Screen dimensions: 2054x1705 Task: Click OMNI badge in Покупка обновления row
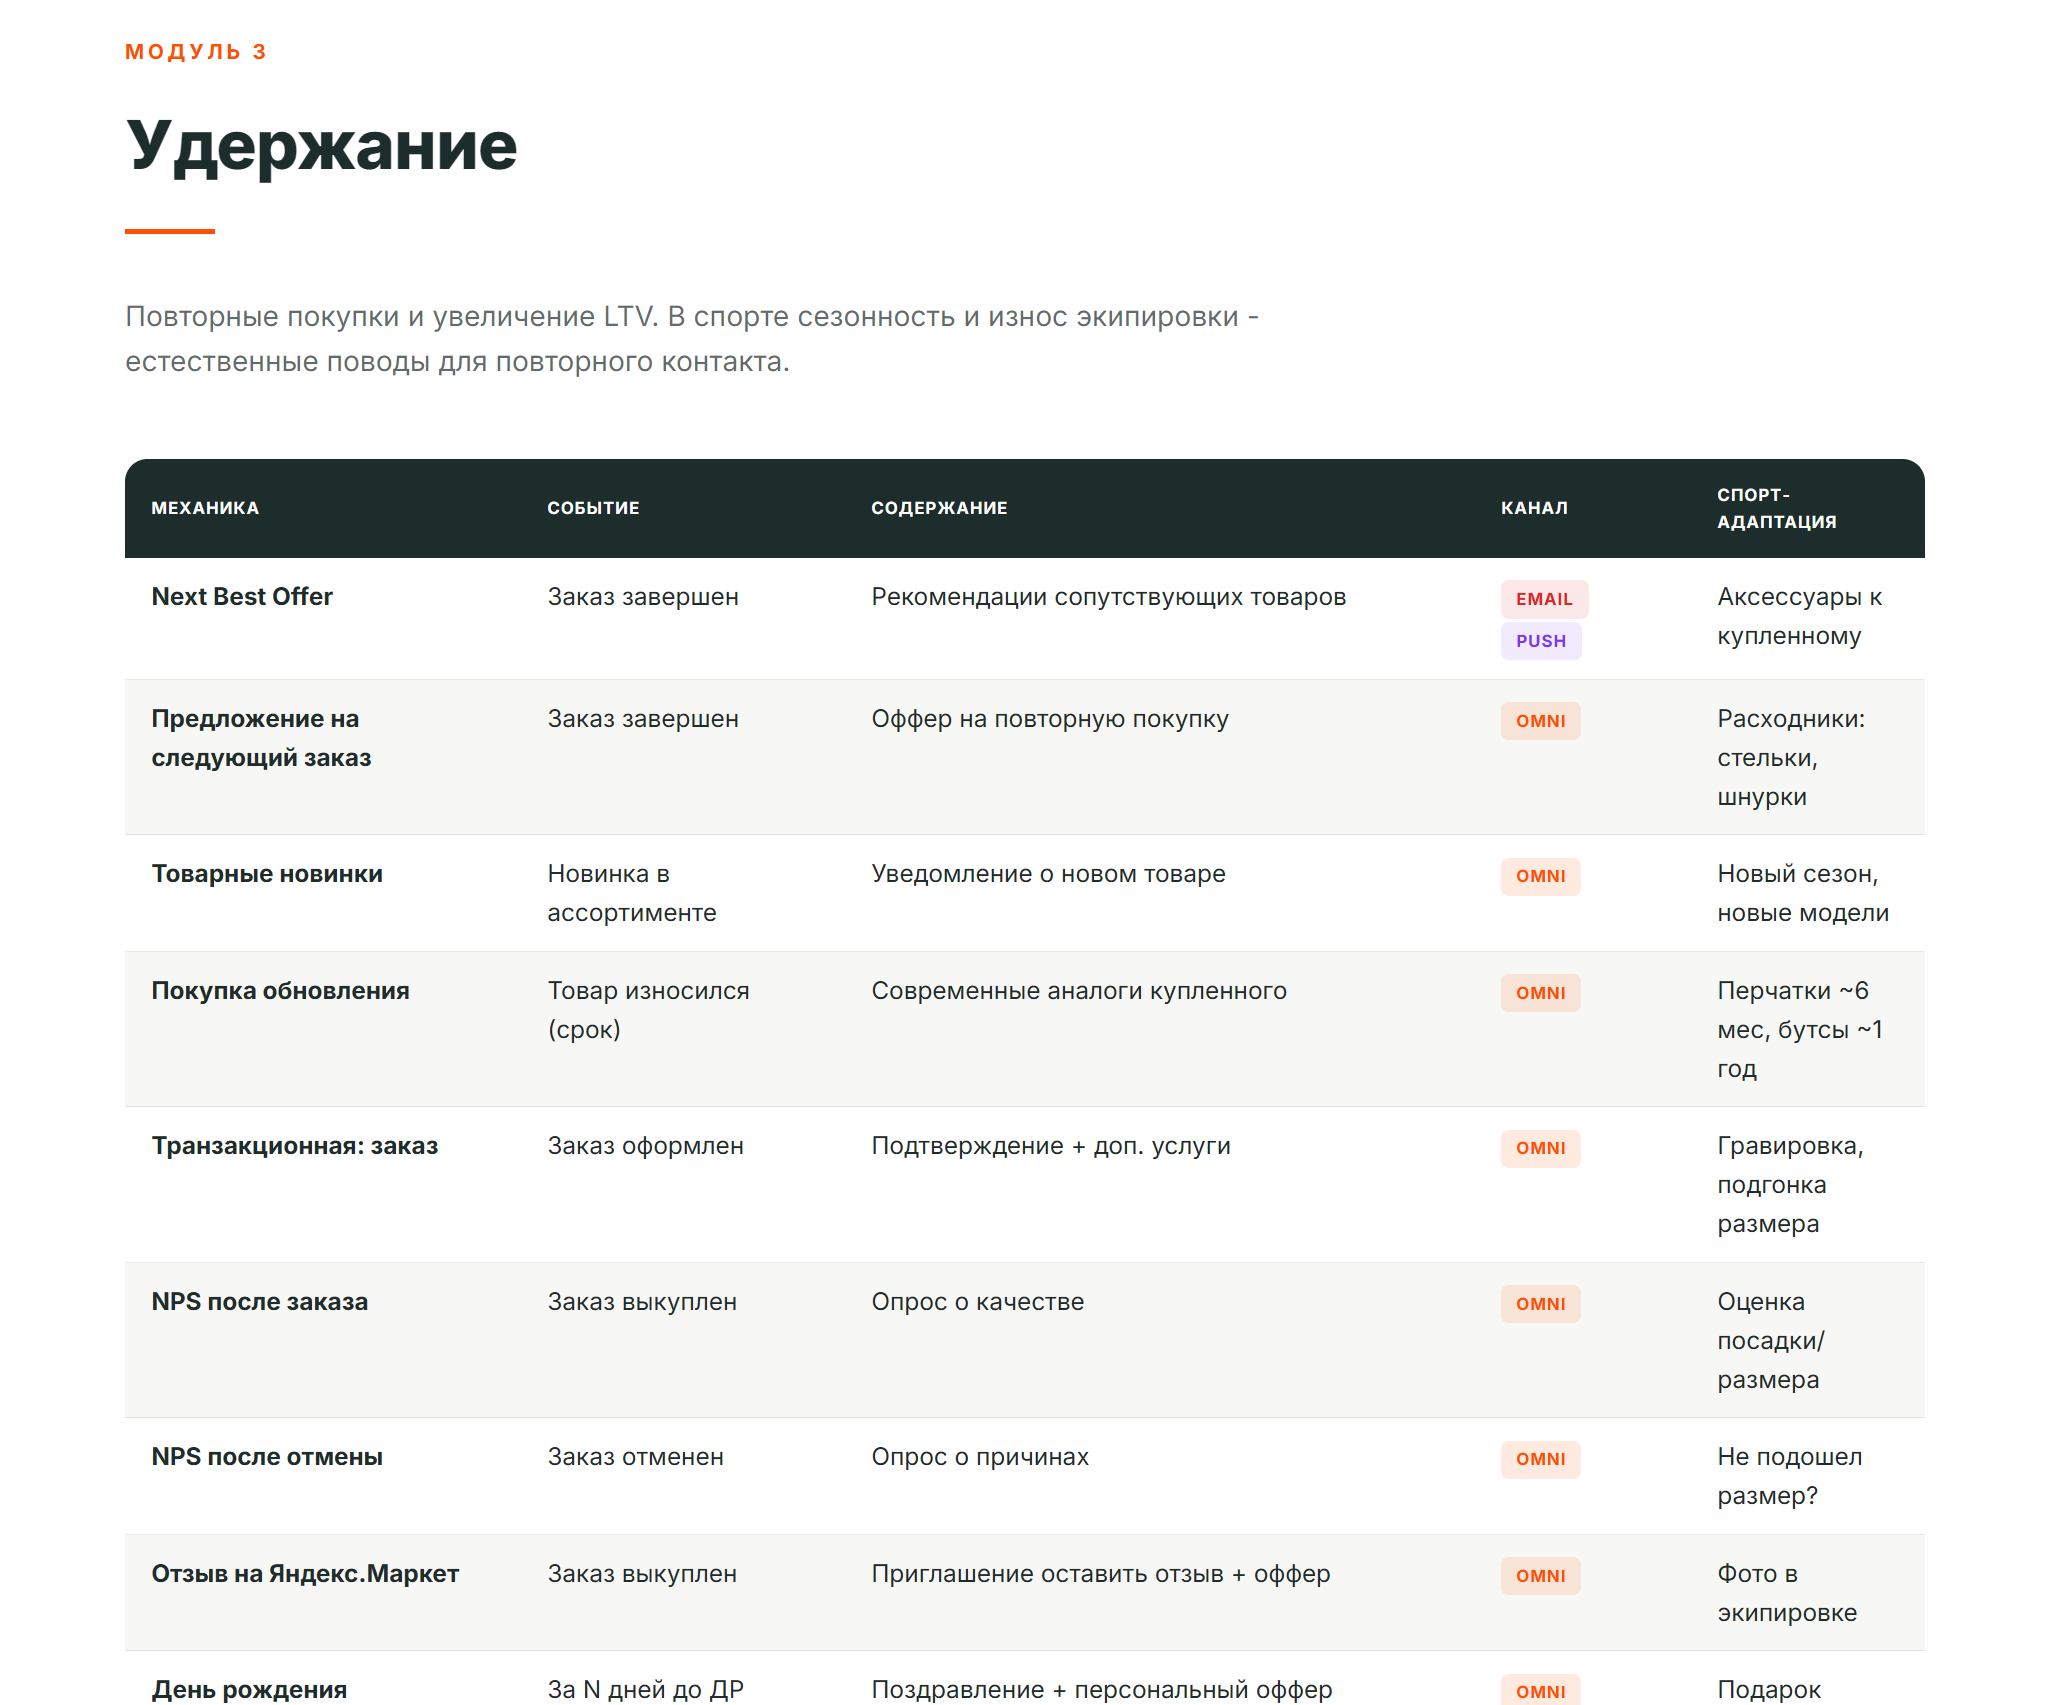click(x=1540, y=993)
